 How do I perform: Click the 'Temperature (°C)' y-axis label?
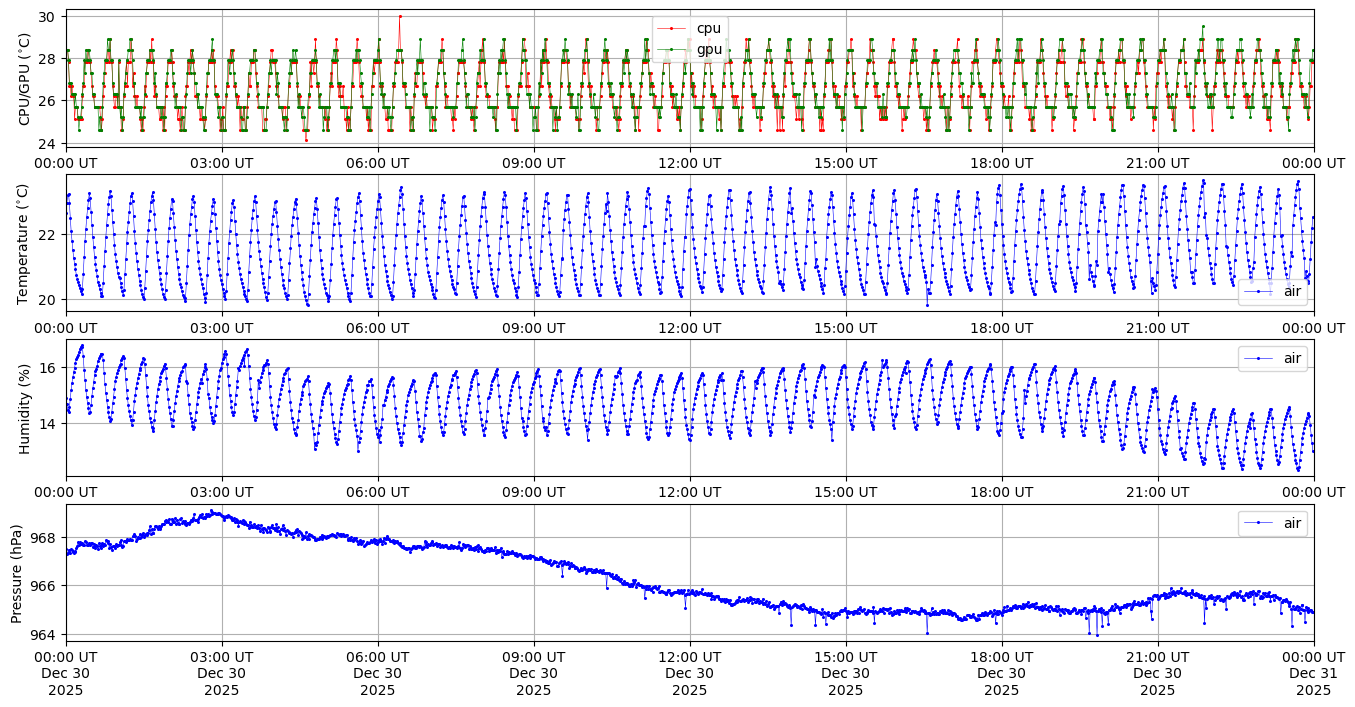(25, 243)
